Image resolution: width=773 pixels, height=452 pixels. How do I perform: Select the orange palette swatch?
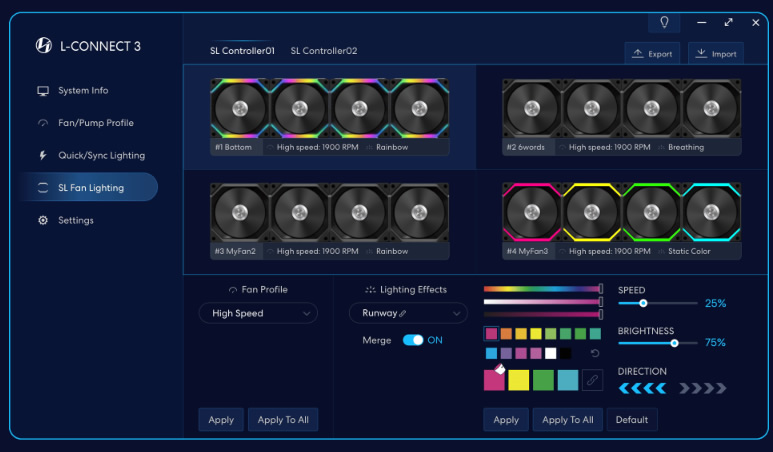click(506, 334)
